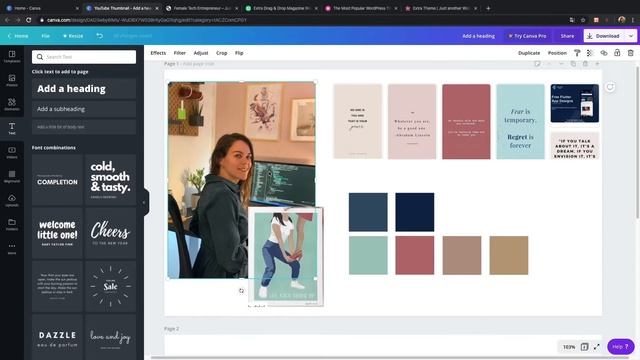Viewport: 640px width, 360px height.
Task: Delete page with the page trash icon
Action: pyautogui.click(x=585, y=64)
